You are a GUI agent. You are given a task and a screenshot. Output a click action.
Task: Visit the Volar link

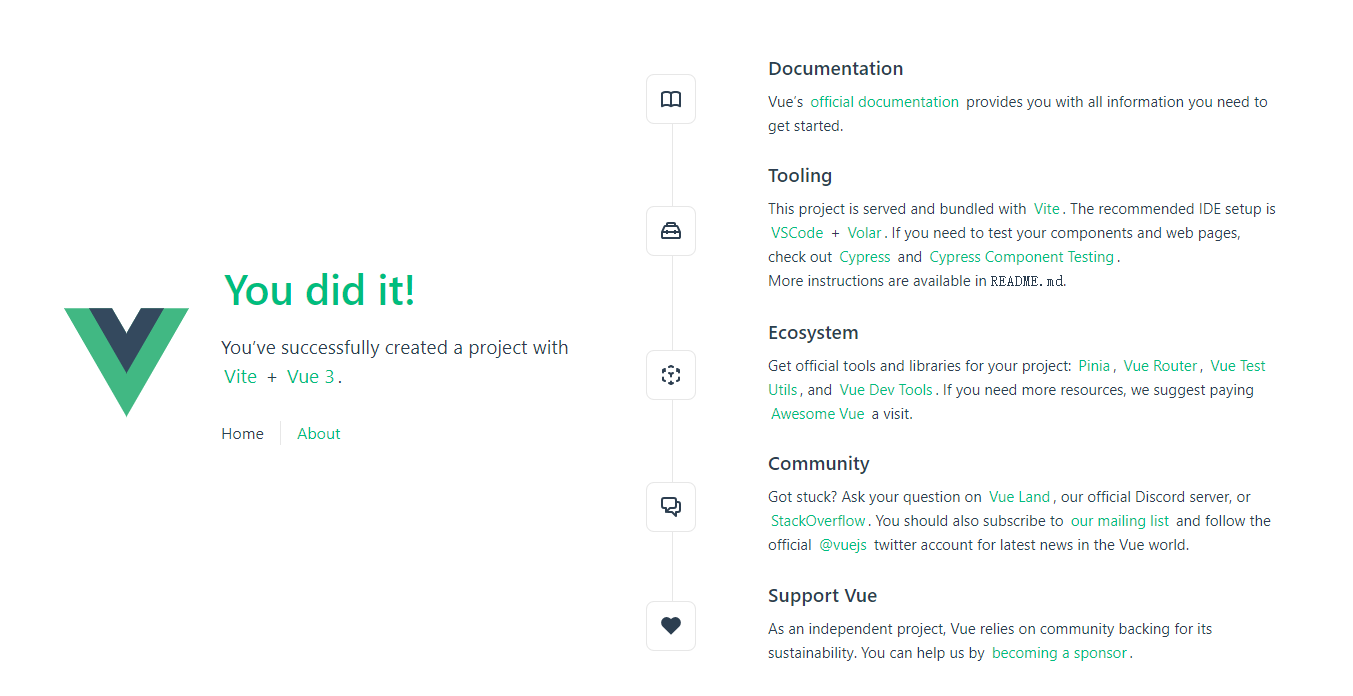(x=864, y=233)
